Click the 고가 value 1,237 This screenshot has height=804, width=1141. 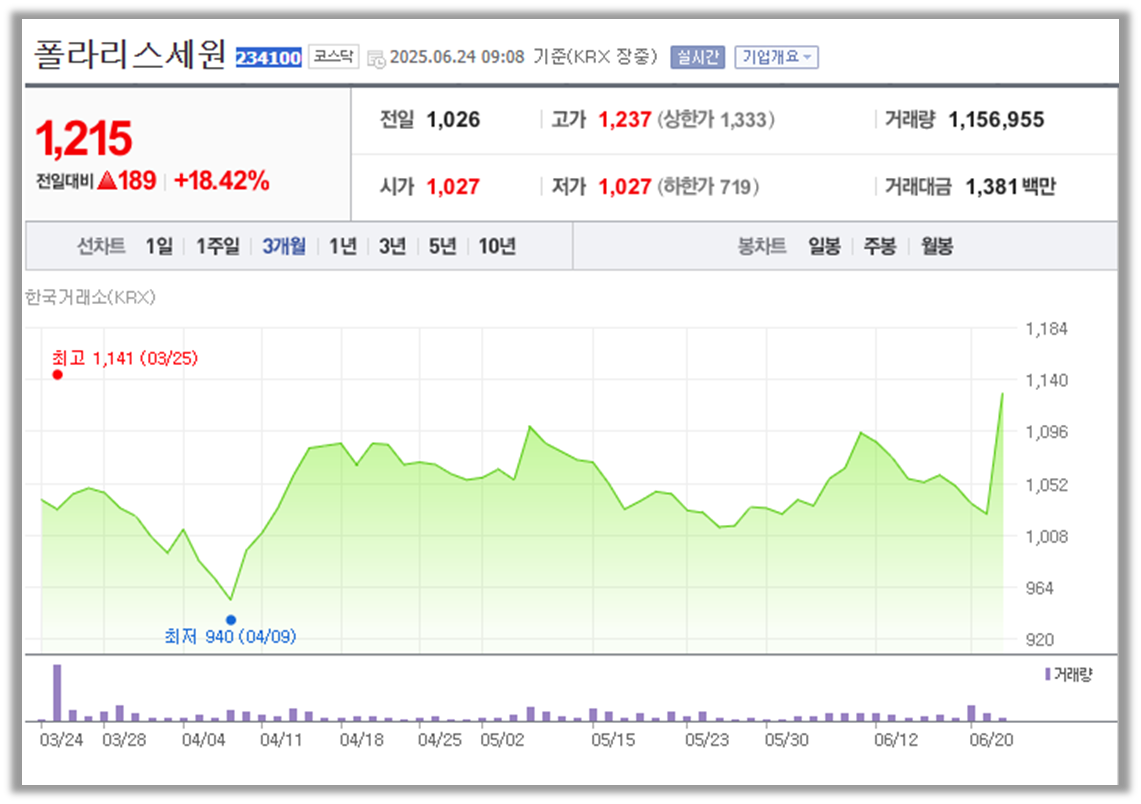pyautogui.click(x=624, y=119)
